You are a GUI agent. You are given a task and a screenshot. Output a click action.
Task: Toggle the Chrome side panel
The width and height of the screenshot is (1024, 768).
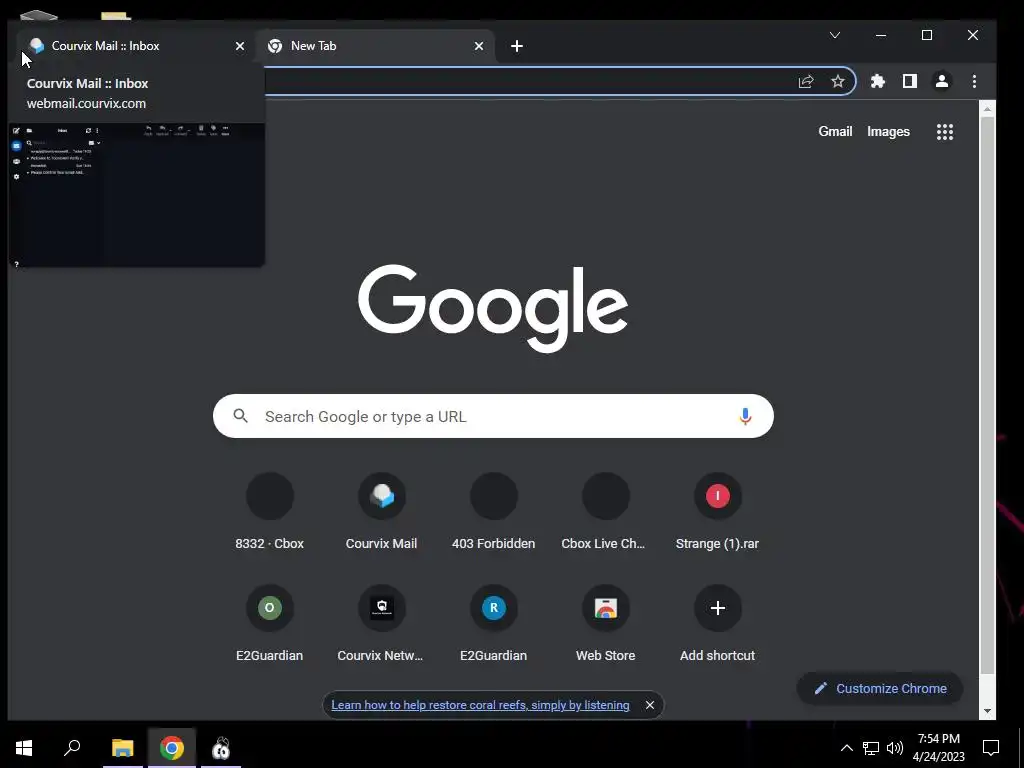(910, 81)
